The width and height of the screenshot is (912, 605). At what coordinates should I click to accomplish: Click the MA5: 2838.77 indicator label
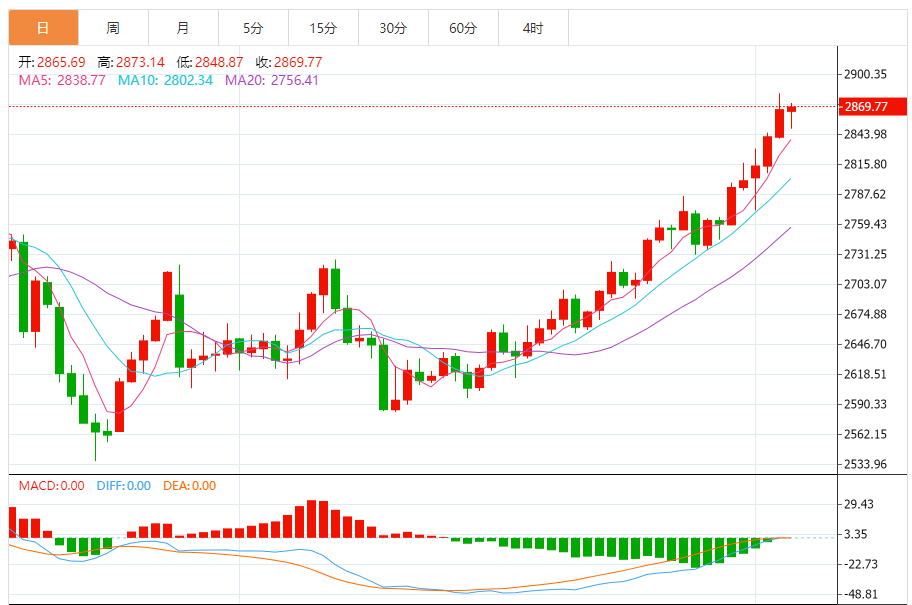[x=62, y=80]
